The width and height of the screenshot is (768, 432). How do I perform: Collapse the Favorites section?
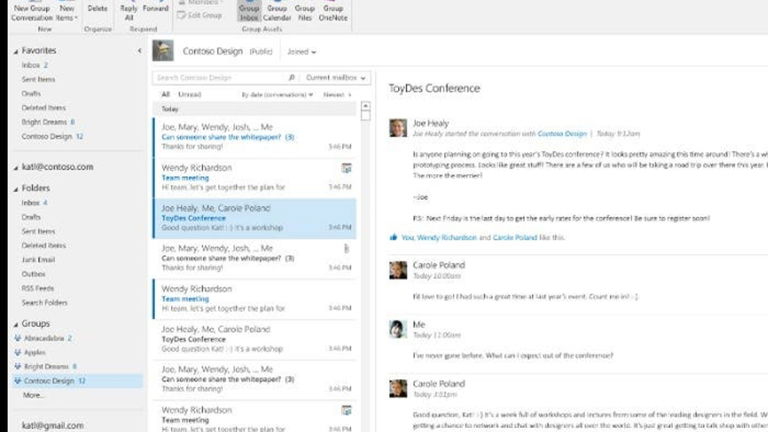(x=16, y=51)
